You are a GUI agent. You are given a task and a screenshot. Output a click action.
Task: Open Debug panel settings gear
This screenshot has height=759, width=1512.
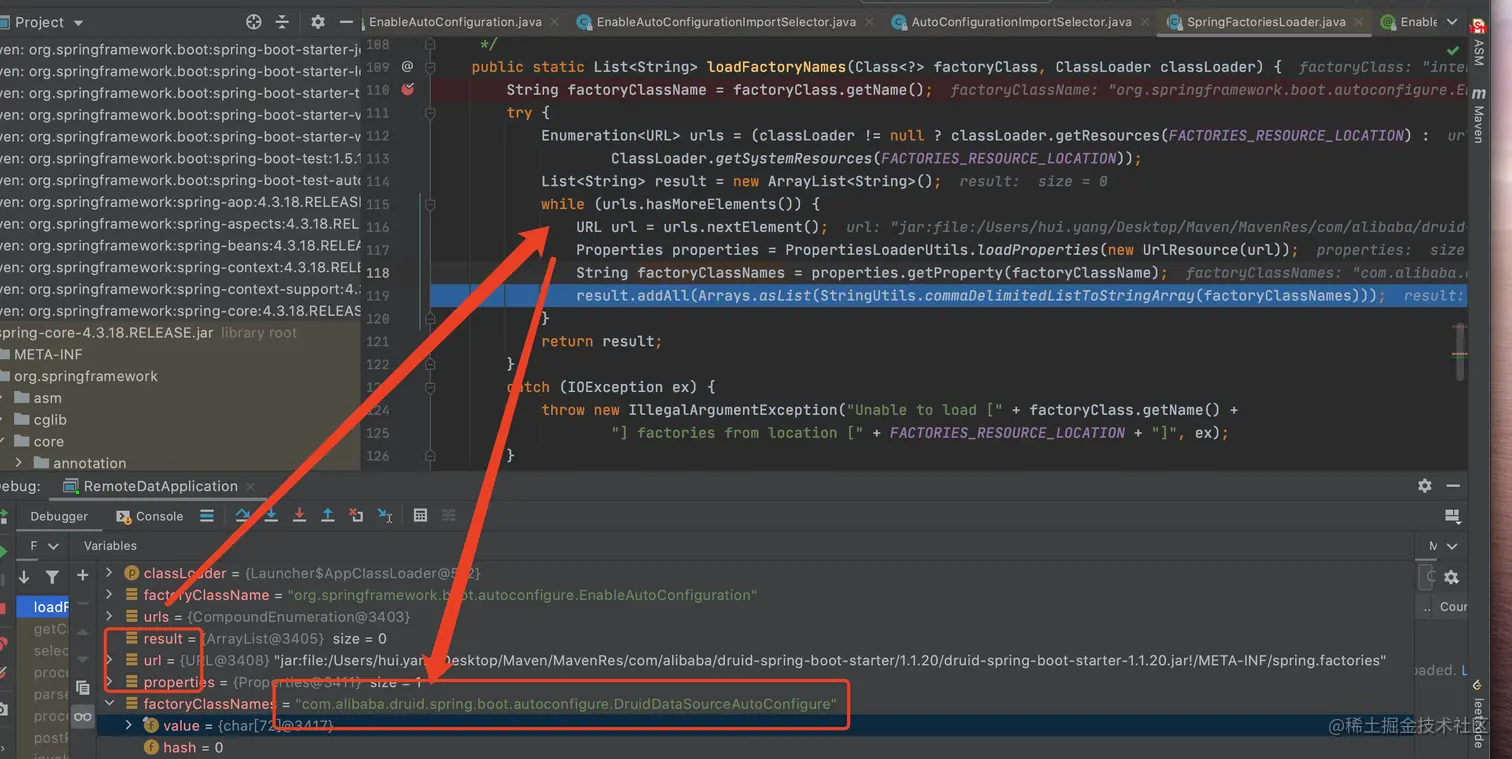[1424, 486]
